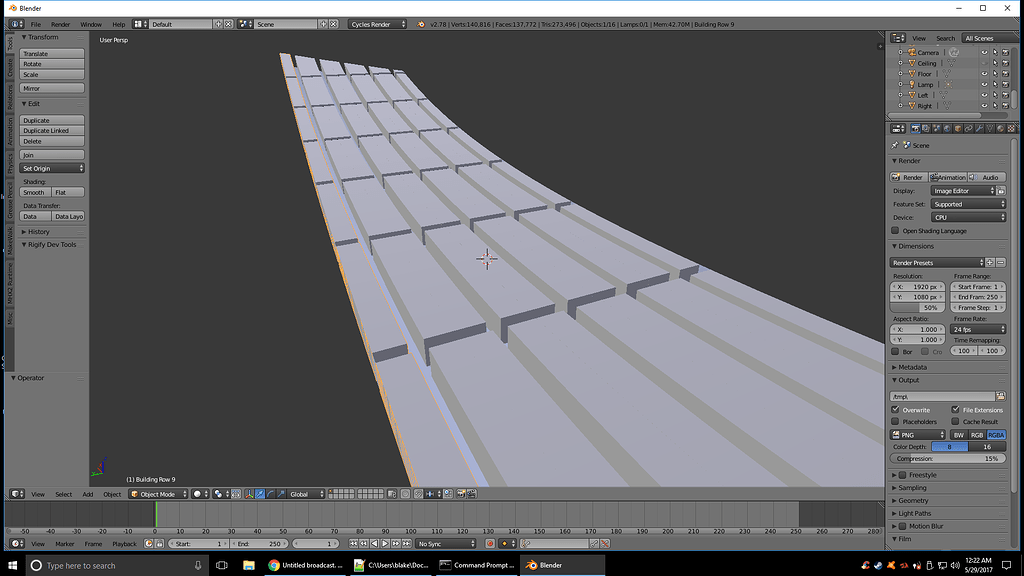This screenshot has width=1024, height=576.
Task: Jump to first frame in timeline
Action: coord(353,543)
